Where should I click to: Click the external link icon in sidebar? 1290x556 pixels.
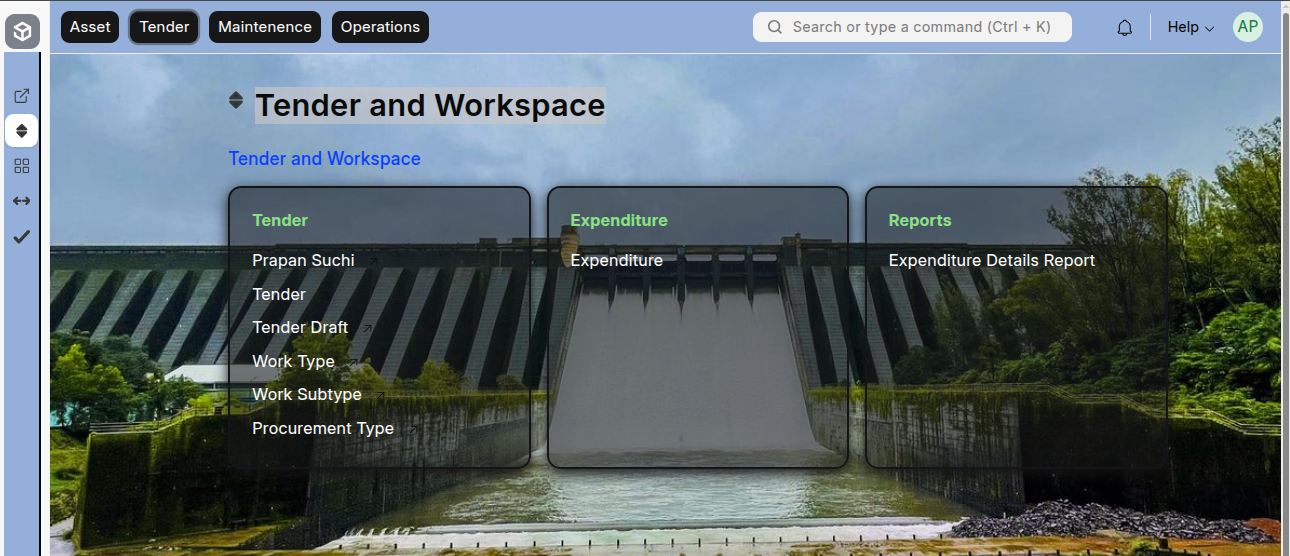pos(21,96)
